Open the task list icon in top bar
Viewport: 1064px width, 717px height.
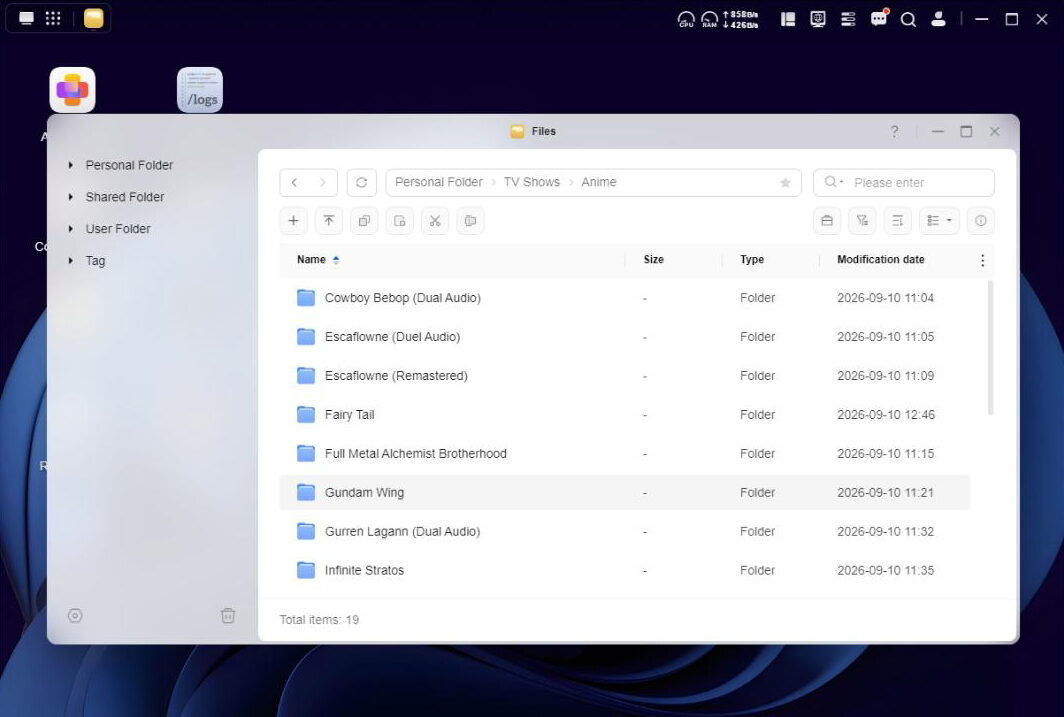coord(848,19)
